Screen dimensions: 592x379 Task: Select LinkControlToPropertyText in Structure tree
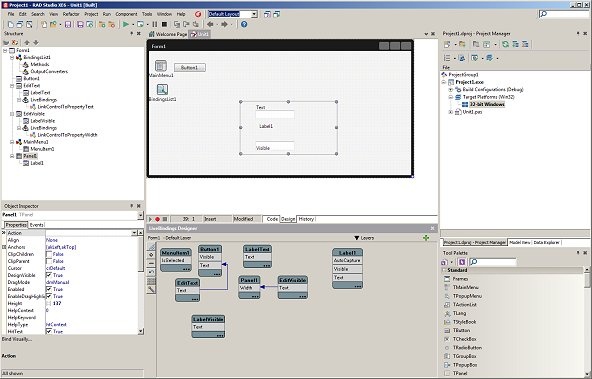click(x=65, y=107)
